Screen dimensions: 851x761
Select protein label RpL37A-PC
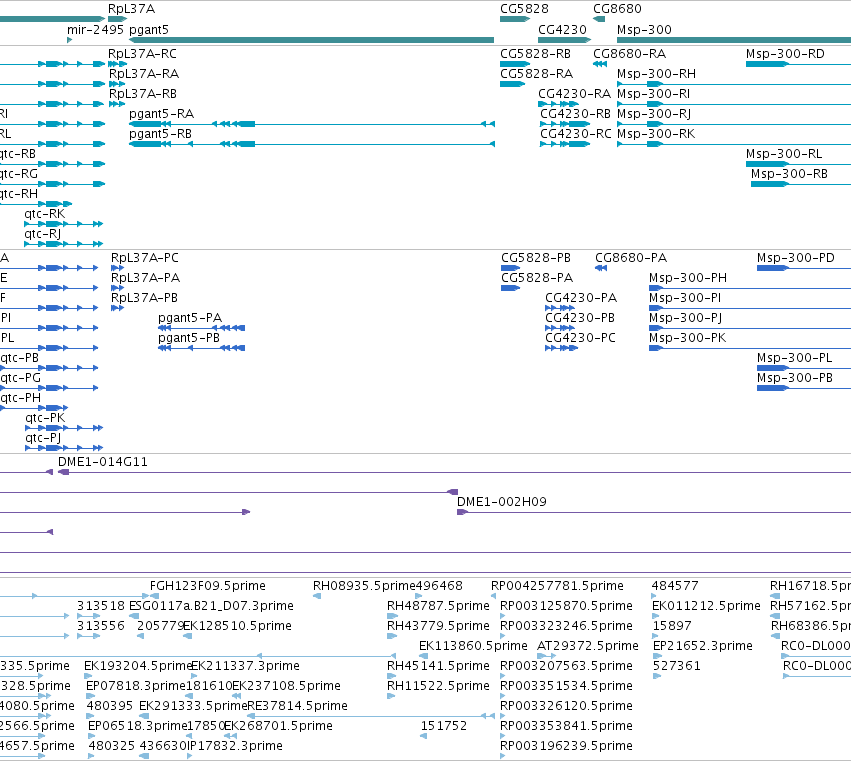point(145,258)
